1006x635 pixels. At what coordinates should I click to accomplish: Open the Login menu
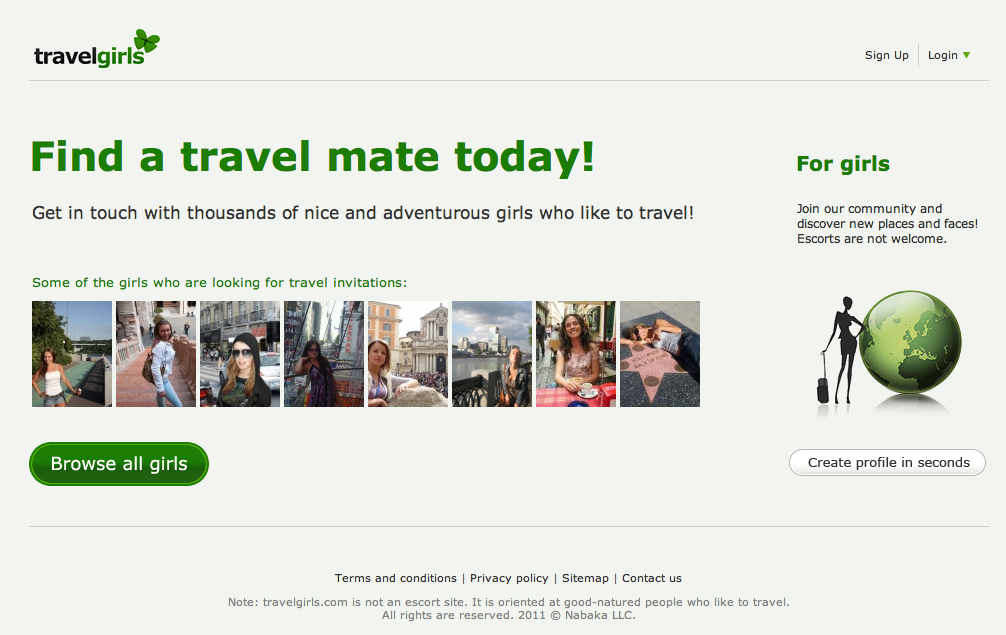click(942, 55)
